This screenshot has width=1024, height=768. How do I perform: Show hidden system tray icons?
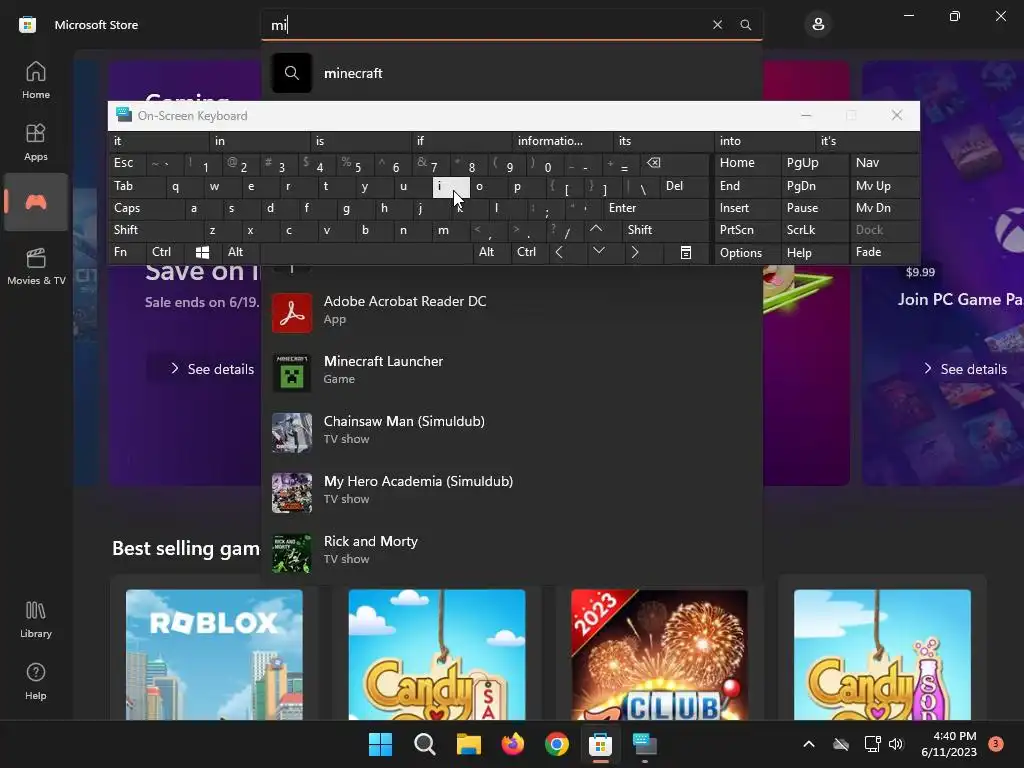point(808,744)
